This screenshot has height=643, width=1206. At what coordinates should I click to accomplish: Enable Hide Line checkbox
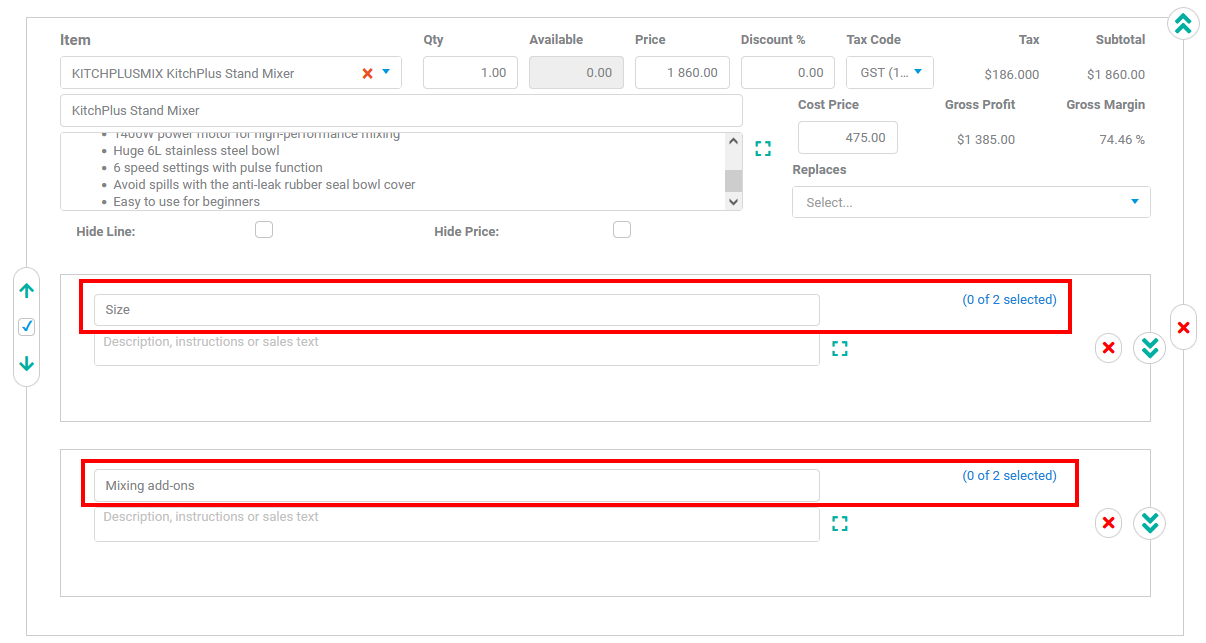pos(264,230)
